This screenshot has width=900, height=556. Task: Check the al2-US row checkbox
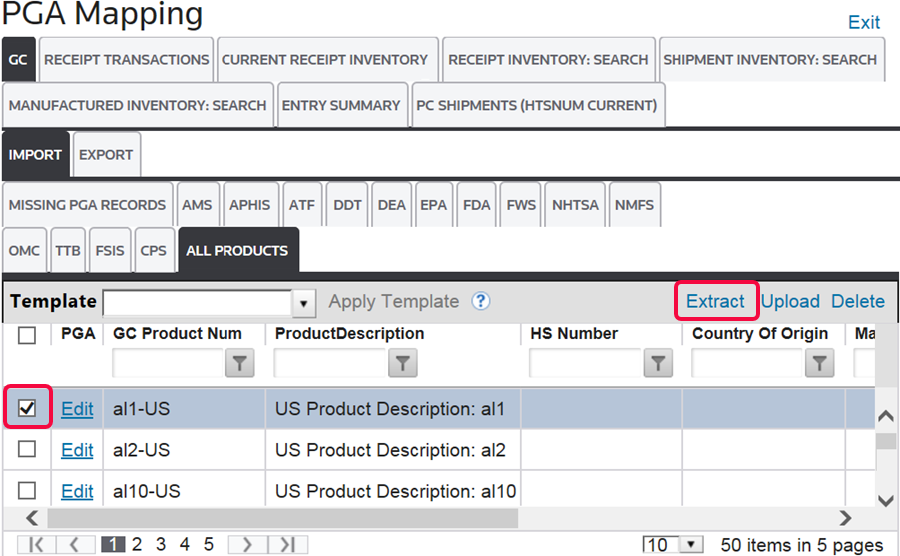coord(27,450)
